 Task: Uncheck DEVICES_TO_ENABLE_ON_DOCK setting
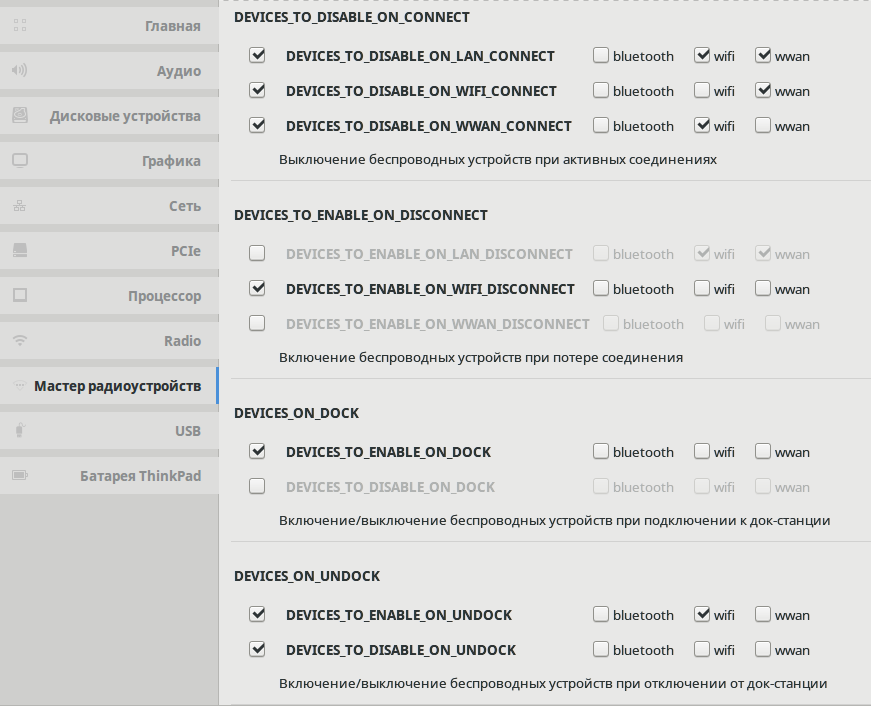[x=257, y=452]
